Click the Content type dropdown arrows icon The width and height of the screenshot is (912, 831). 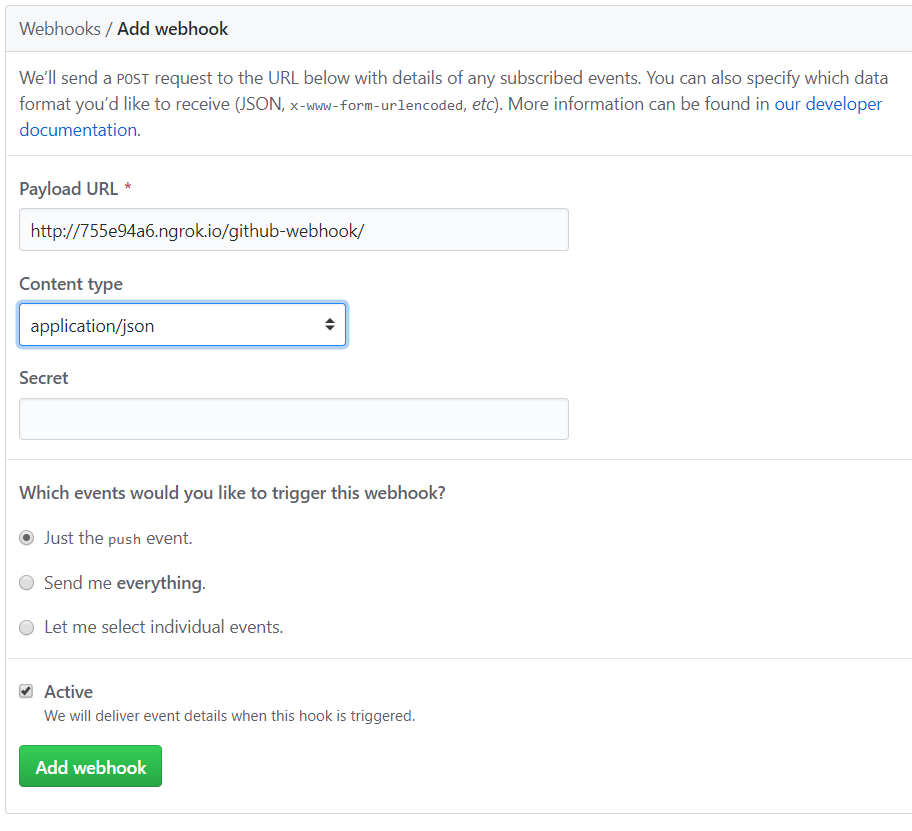click(x=330, y=324)
